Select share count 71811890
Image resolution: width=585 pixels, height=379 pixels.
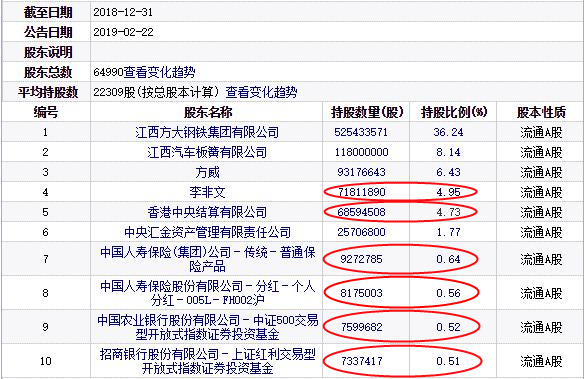click(x=361, y=192)
